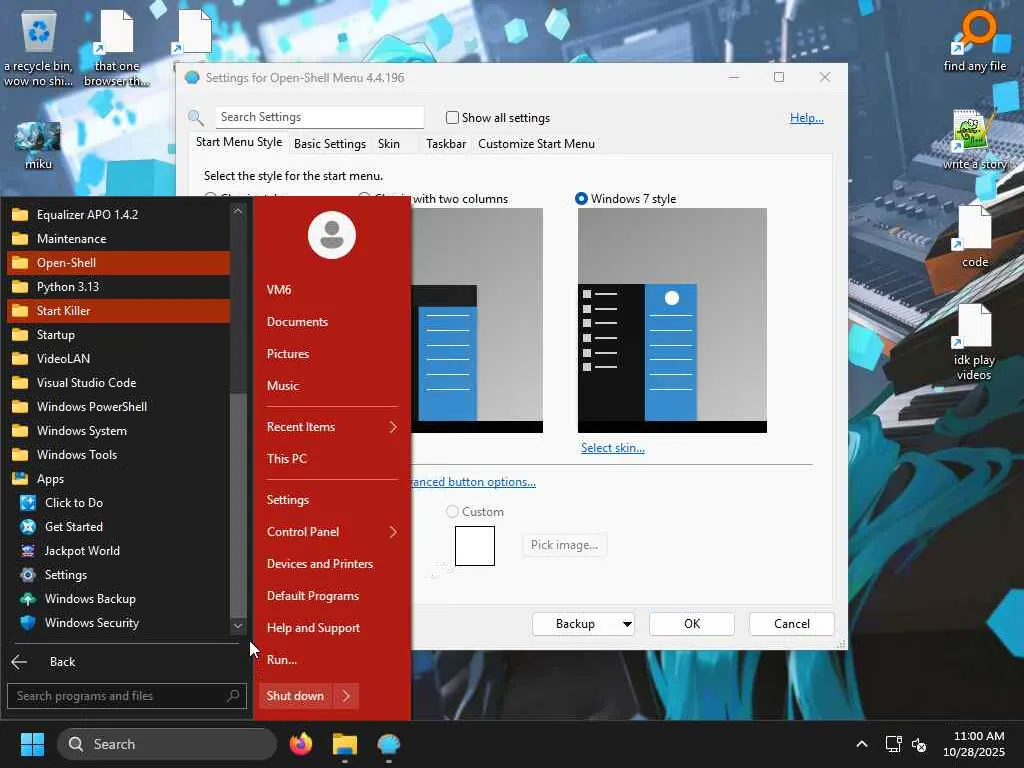Screen dimensions: 1024x768
Task: Open the Visual Studio Code folder
Action: click(x=118, y=383)
